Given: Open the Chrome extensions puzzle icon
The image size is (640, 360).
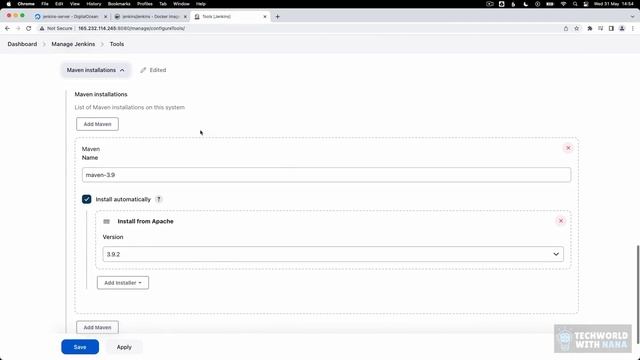Looking at the screenshot, I should click(x=589, y=28).
